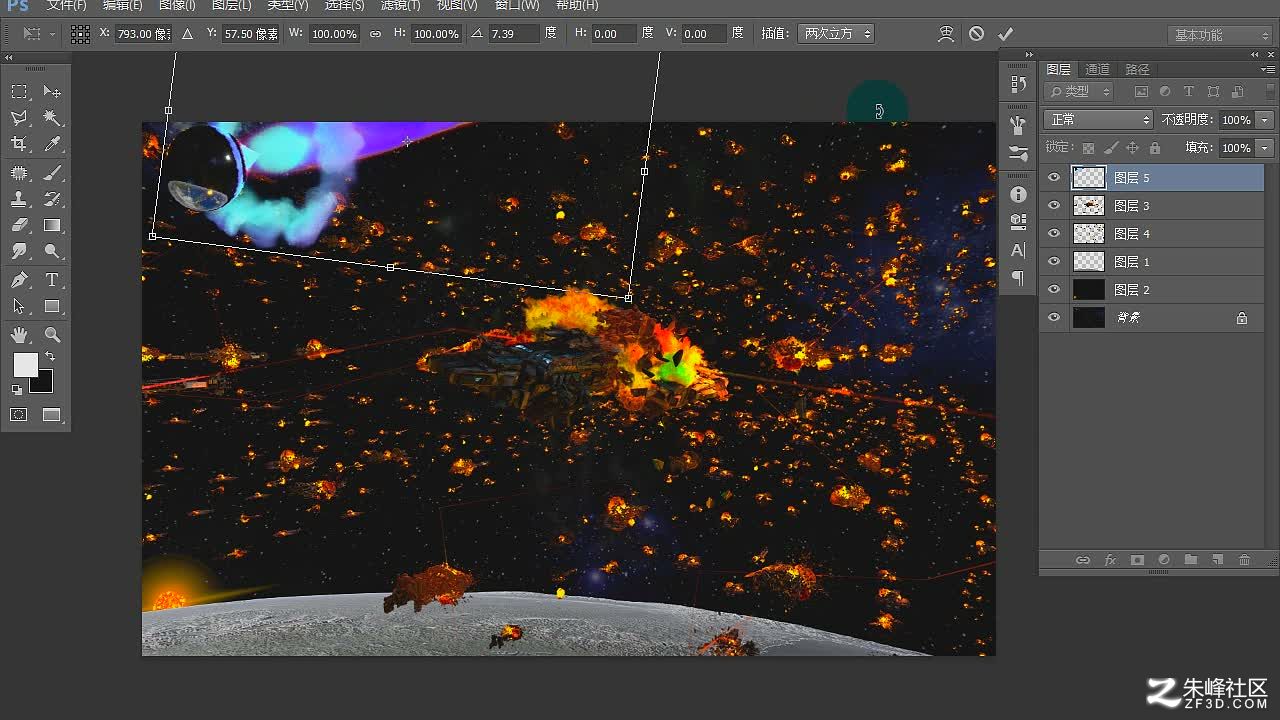The image size is (1280, 720).
Task: Select the Clone Stamp tool
Action: pyautogui.click(x=19, y=199)
